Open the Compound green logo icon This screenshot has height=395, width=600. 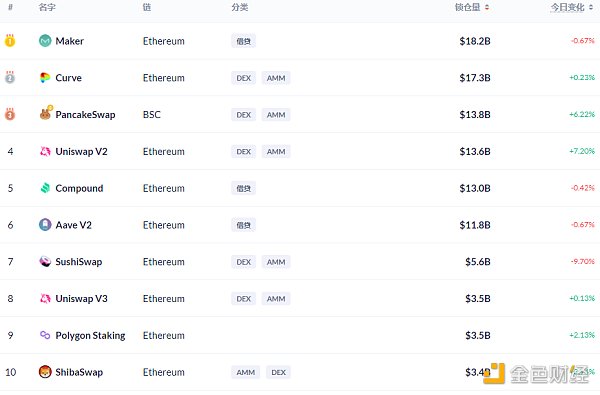[x=45, y=188]
